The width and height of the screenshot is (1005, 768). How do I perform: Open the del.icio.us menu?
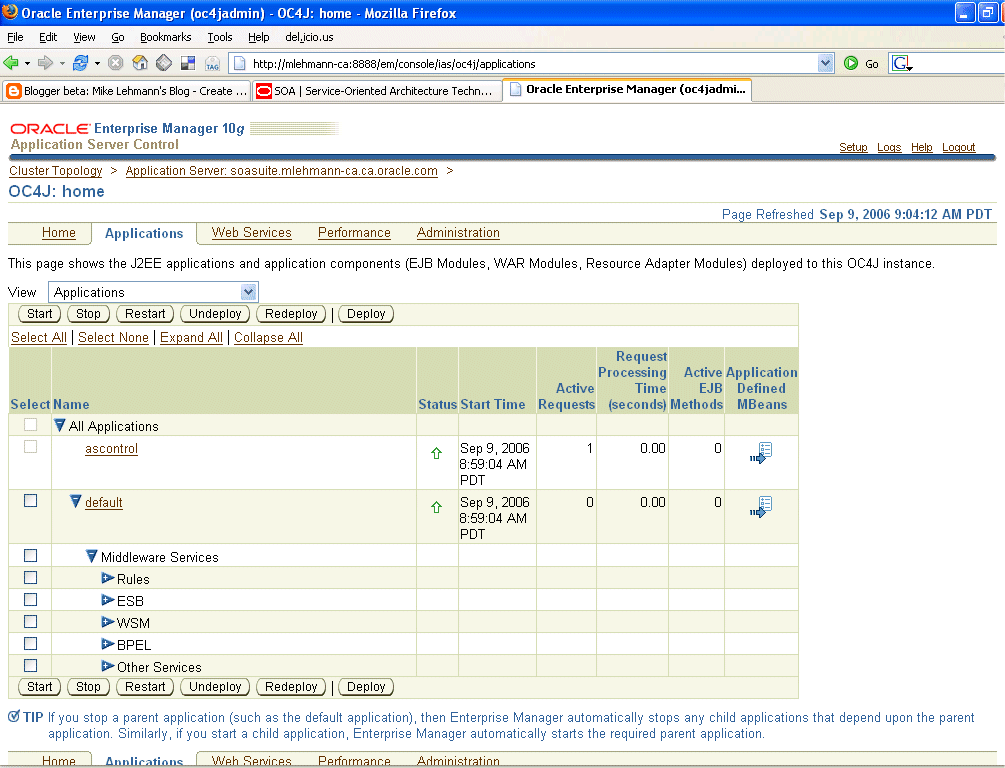pos(310,37)
